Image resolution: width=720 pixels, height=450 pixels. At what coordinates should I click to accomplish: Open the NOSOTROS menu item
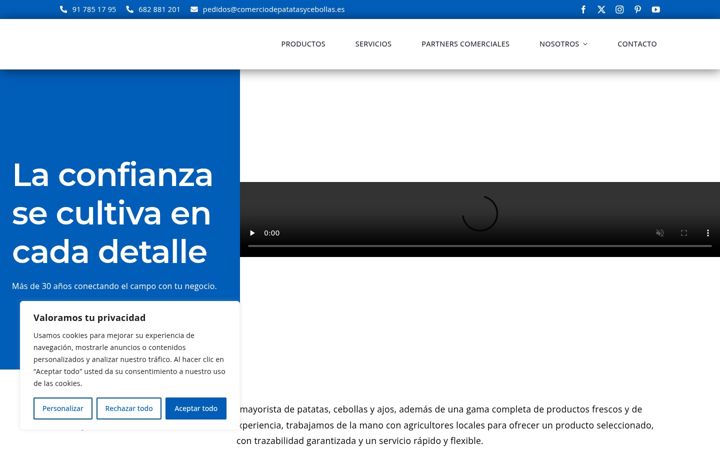(559, 44)
